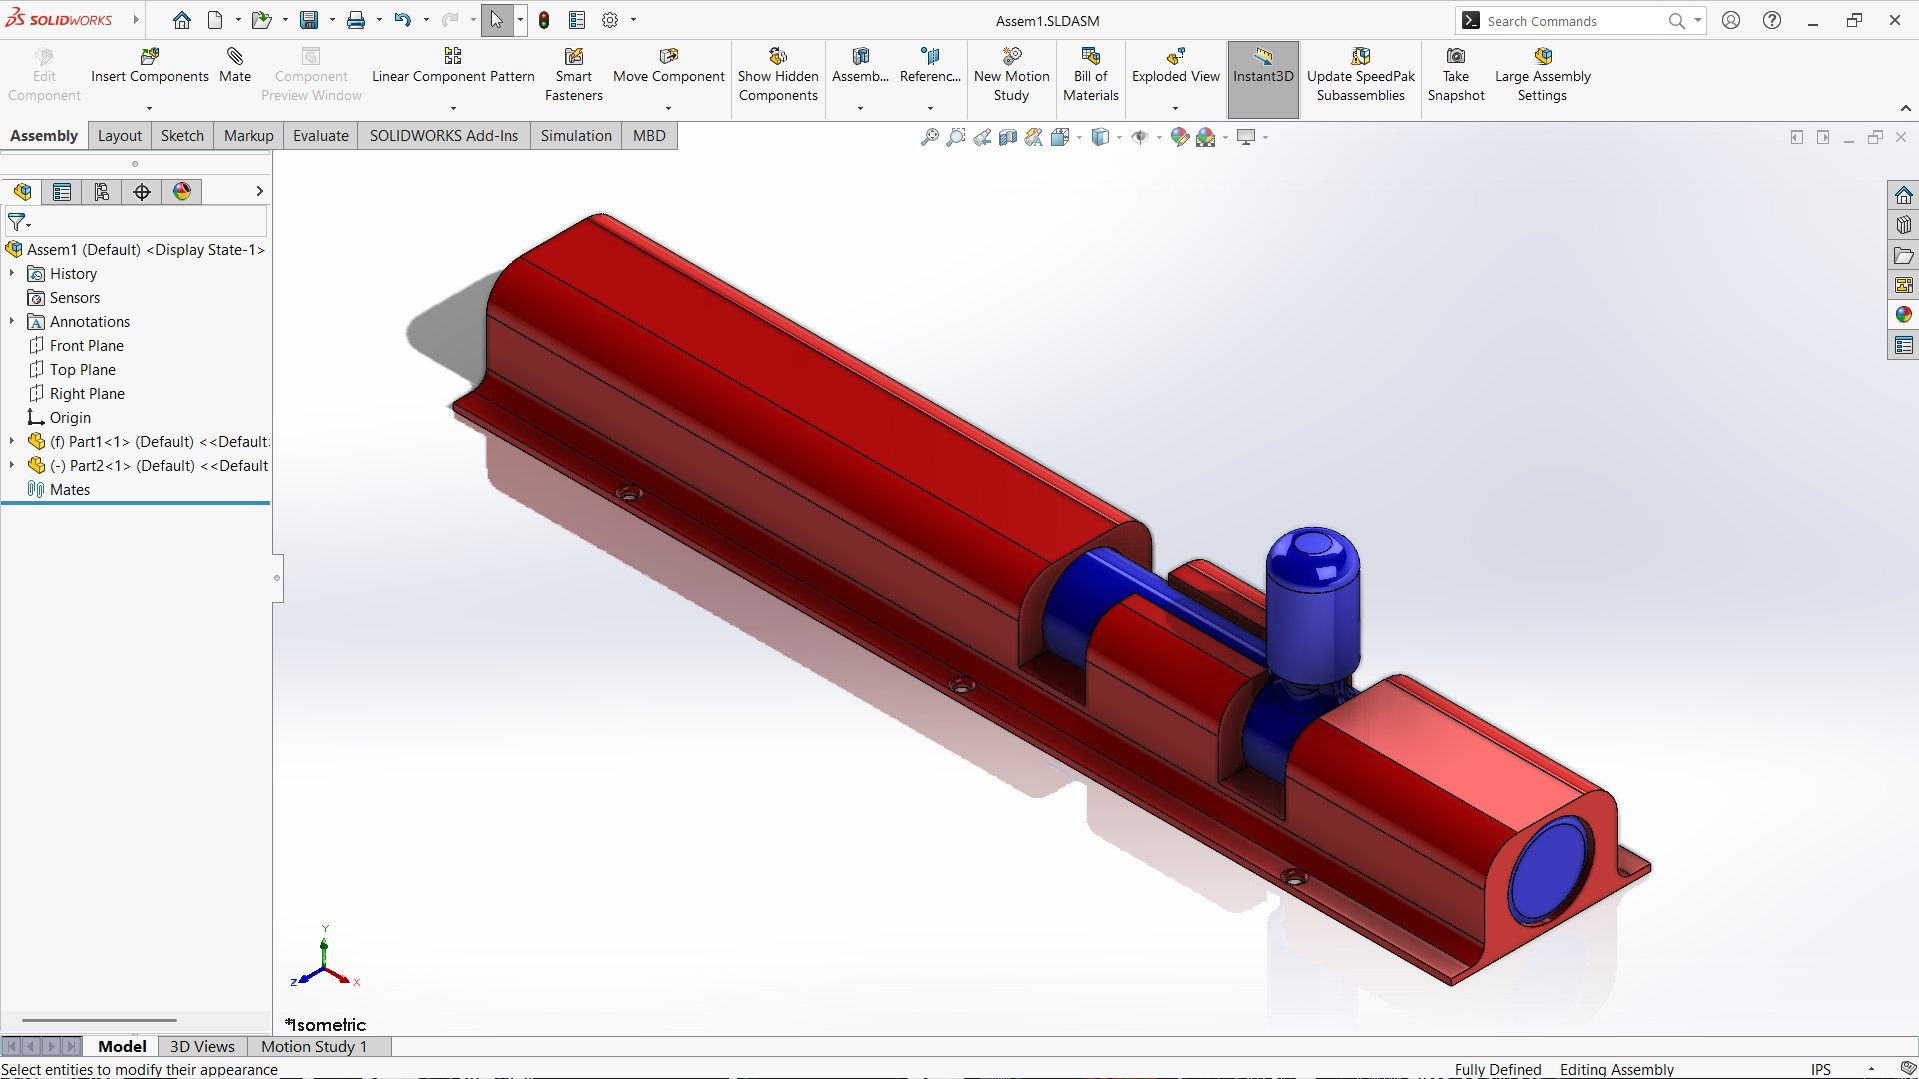Image resolution: width=1919 pixels, height=1079 pixels.
Task: Open the ConfigurationManager tab icon
Action: [102, 192]
